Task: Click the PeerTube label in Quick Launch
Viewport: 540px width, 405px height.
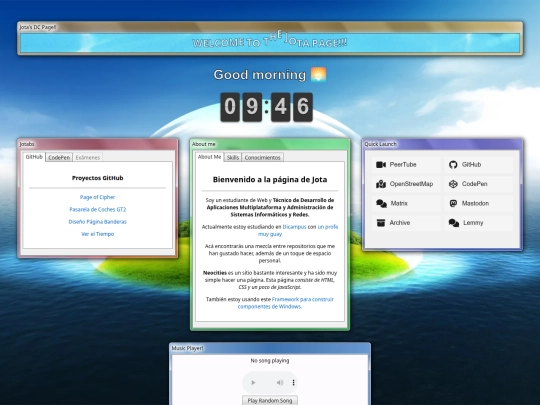Action: coord(403,165)
